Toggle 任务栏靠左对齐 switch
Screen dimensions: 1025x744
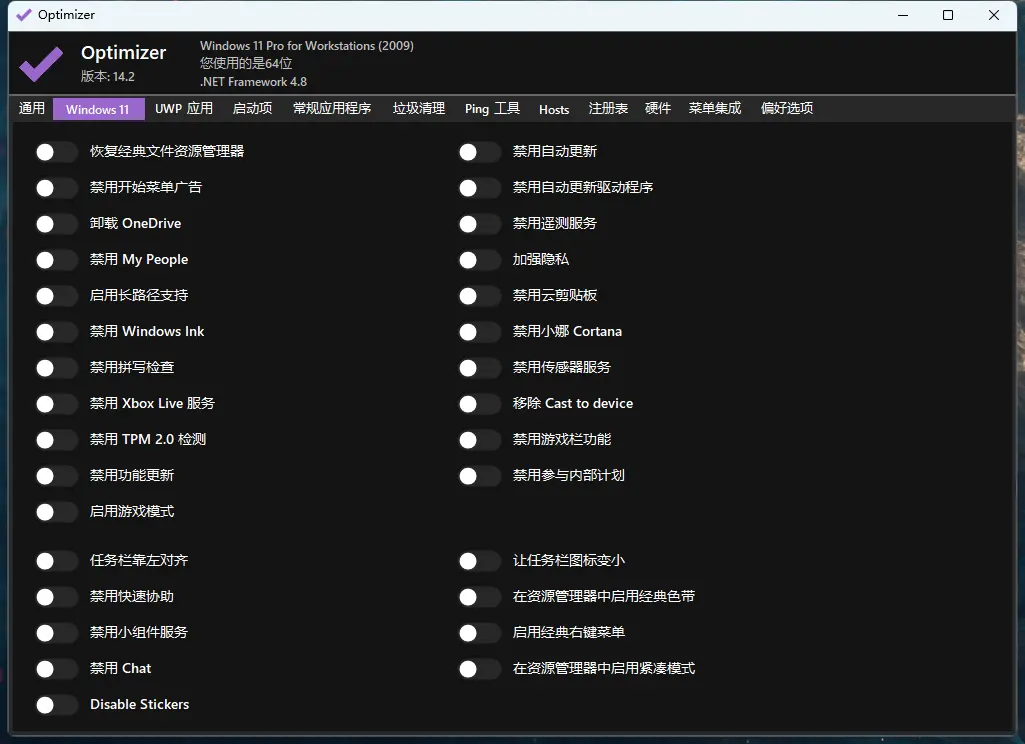[57, 561]
